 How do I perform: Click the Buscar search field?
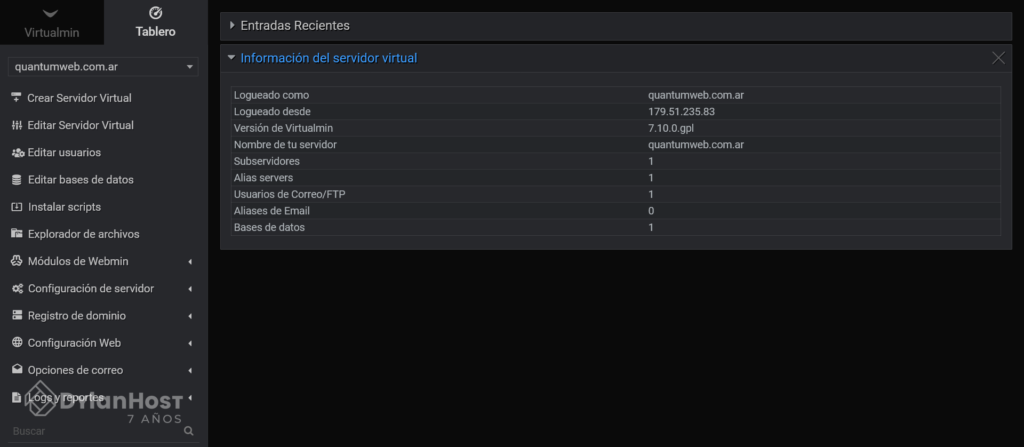[95, 431]
